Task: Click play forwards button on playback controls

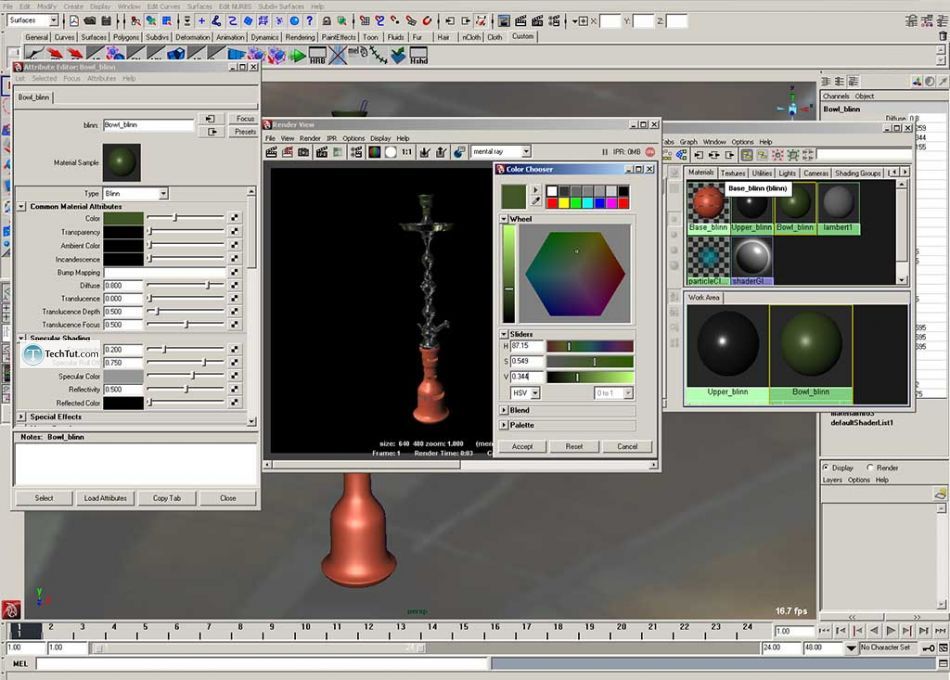Action: [890, 631]
